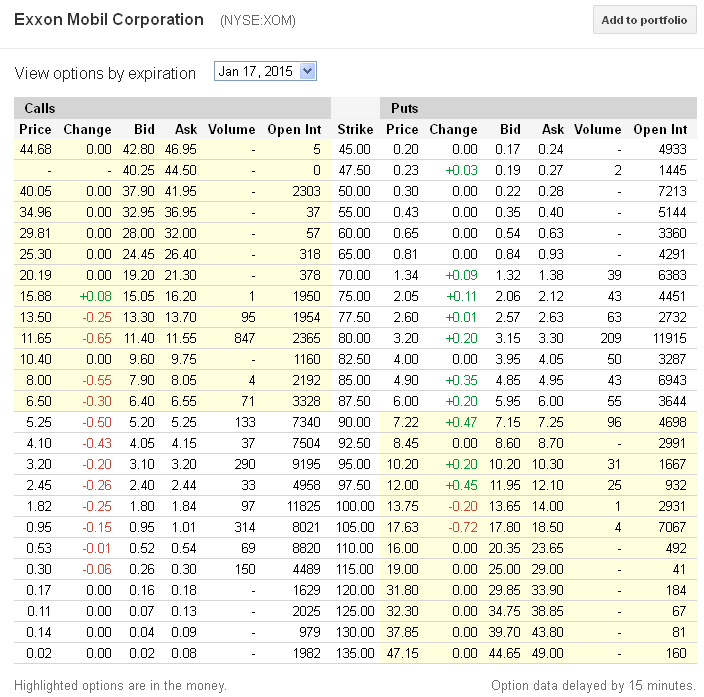Click the Calls section header
Image resolution: width=704 pixels, height=697 pixels.
(x=40, y=108)
